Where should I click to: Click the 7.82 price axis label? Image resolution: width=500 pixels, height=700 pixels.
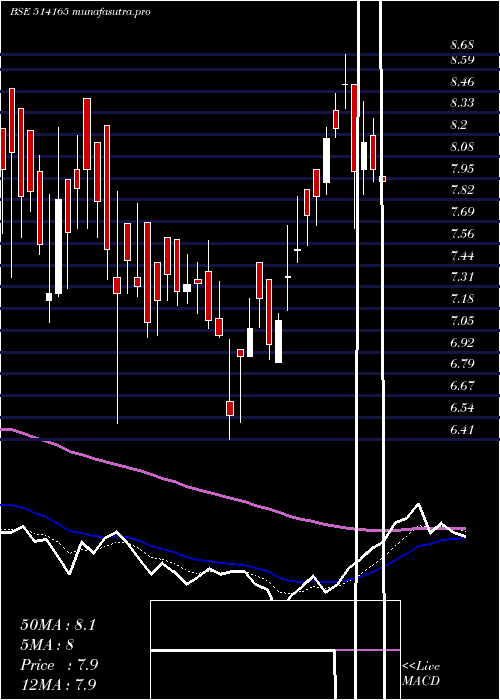point(462,190)
